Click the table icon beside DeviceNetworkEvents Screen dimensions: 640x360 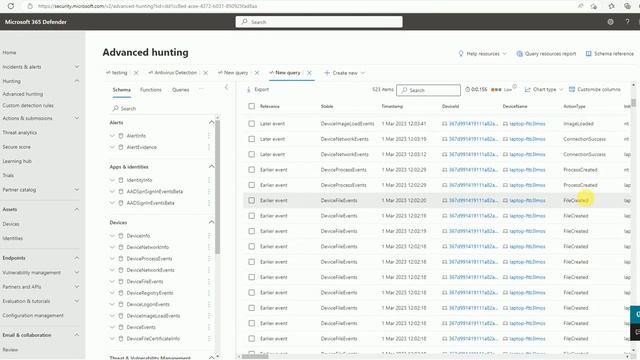click(x=121, y=270)
